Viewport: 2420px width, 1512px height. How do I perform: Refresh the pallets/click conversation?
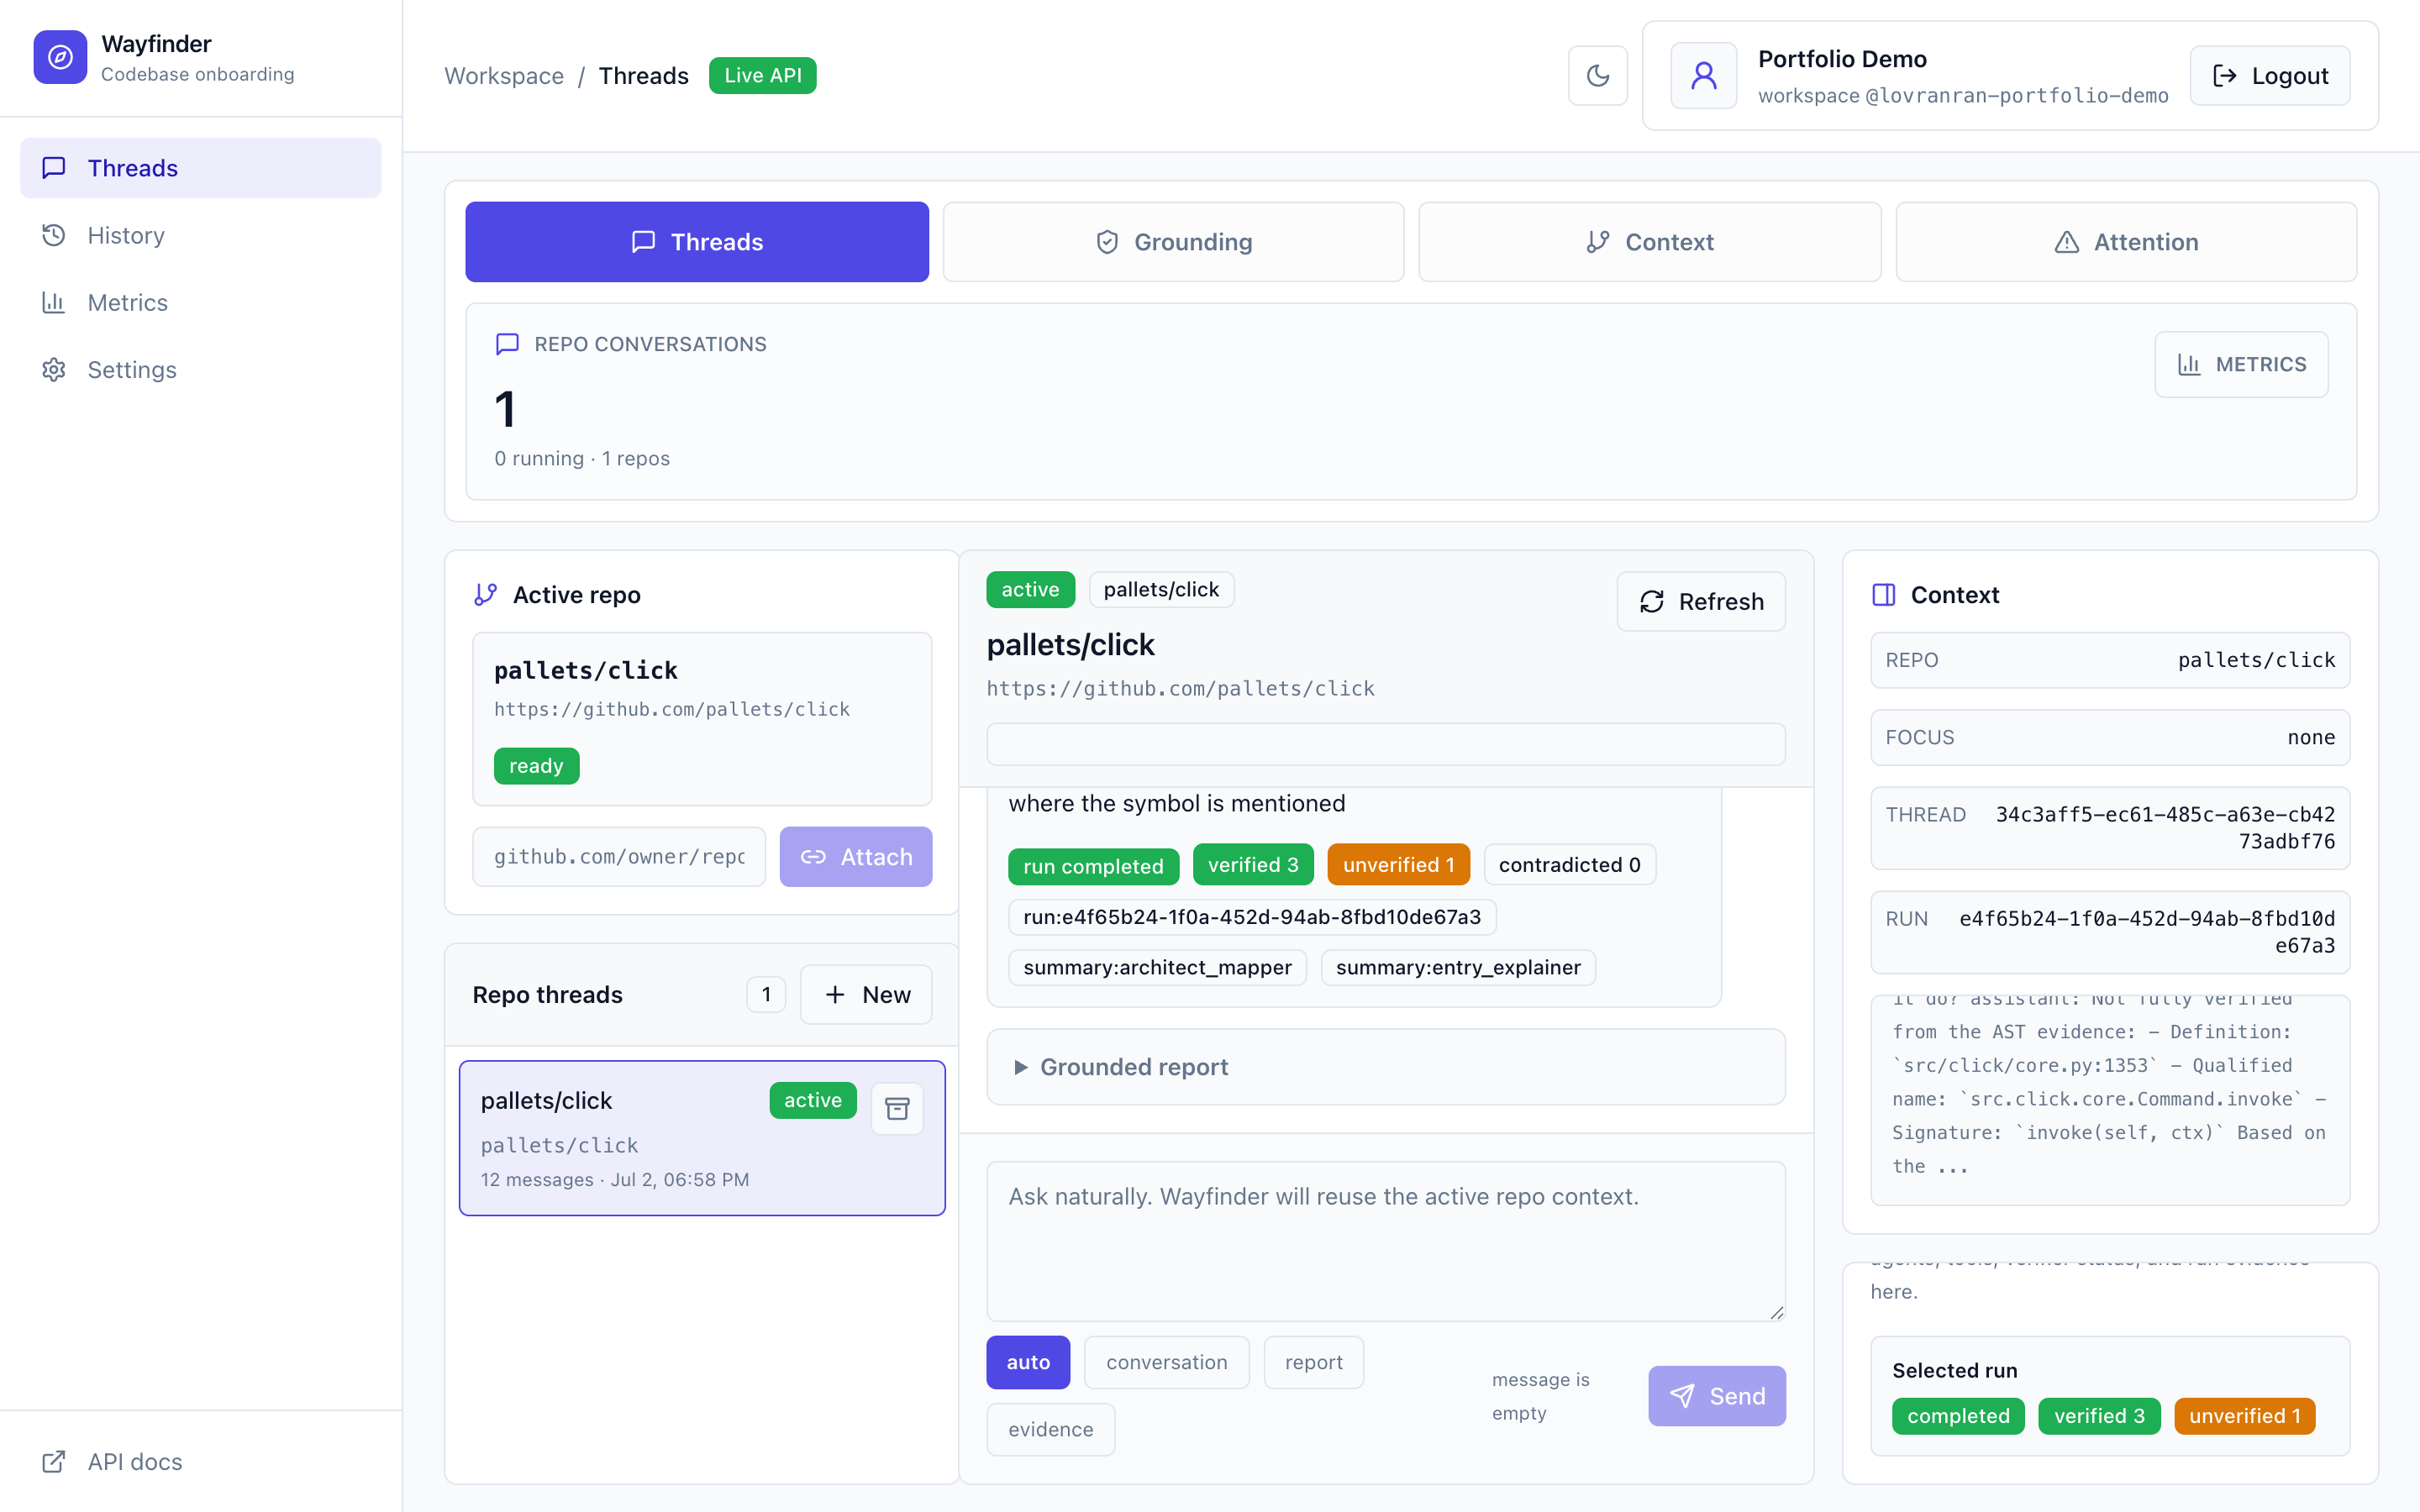1701,601
